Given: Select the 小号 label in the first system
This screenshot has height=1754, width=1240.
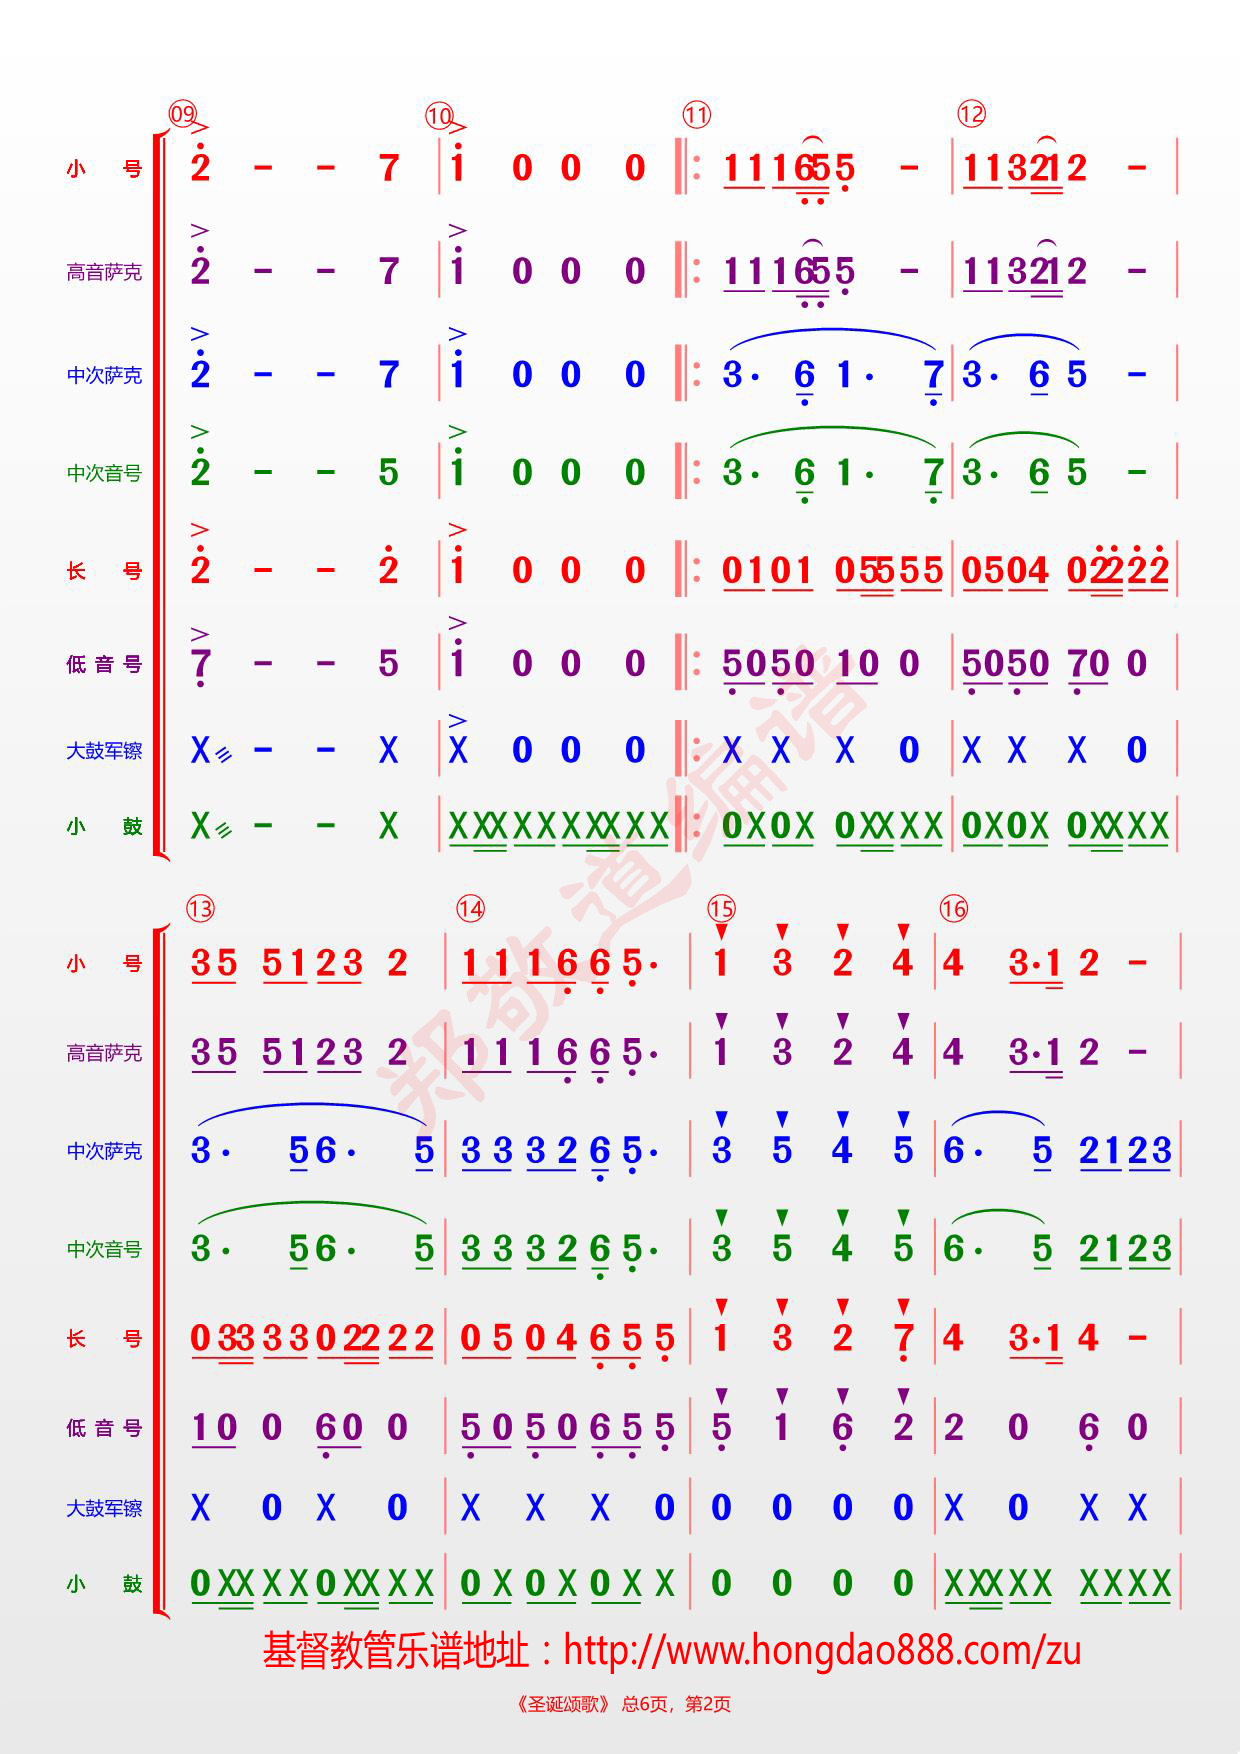Looking at the screenshot, I should click(104, 169).
